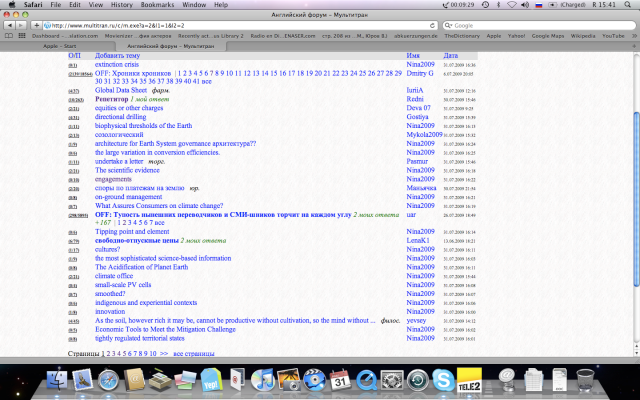The width and height of the screenshot is (640, 400).
Task: Click the Bluetooth status icon
Action: (498, 4)
